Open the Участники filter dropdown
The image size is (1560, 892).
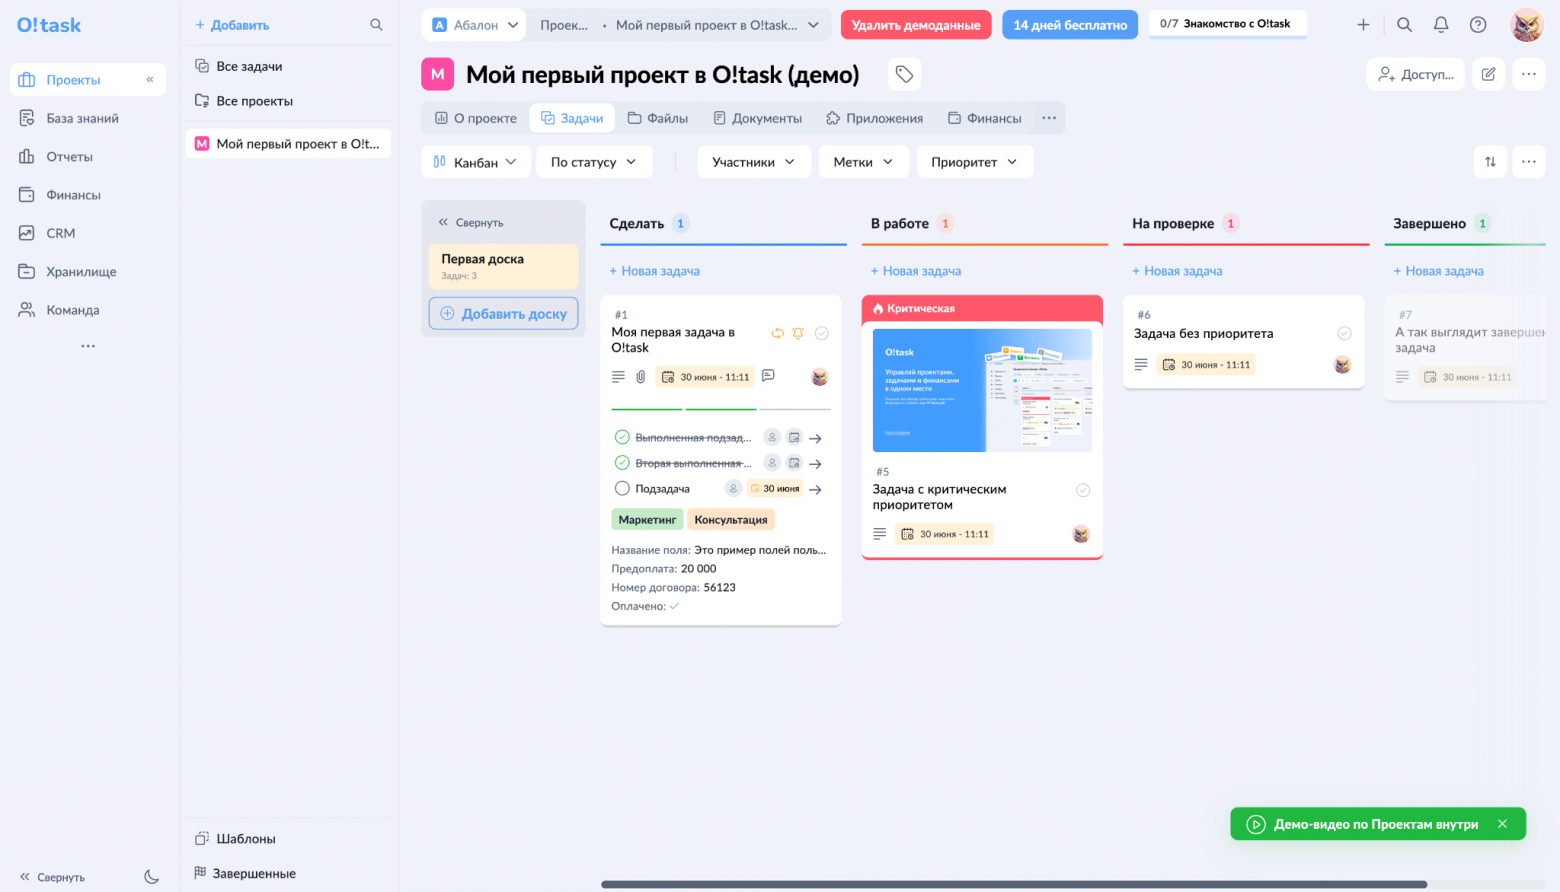[x=753, y=162]
